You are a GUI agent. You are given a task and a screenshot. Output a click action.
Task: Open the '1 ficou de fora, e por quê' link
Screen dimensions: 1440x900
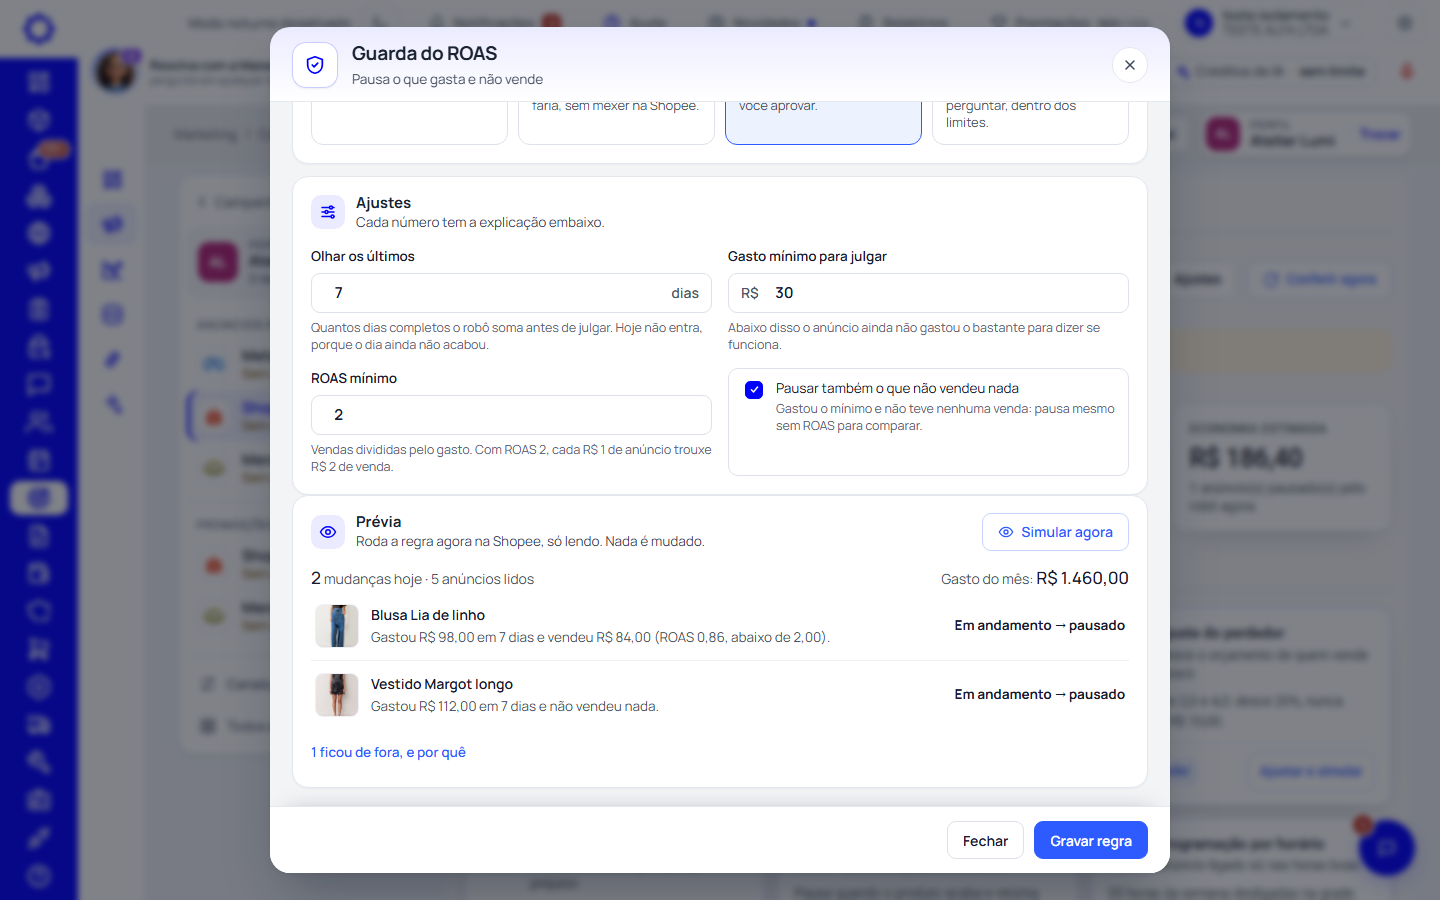[388, 752]
